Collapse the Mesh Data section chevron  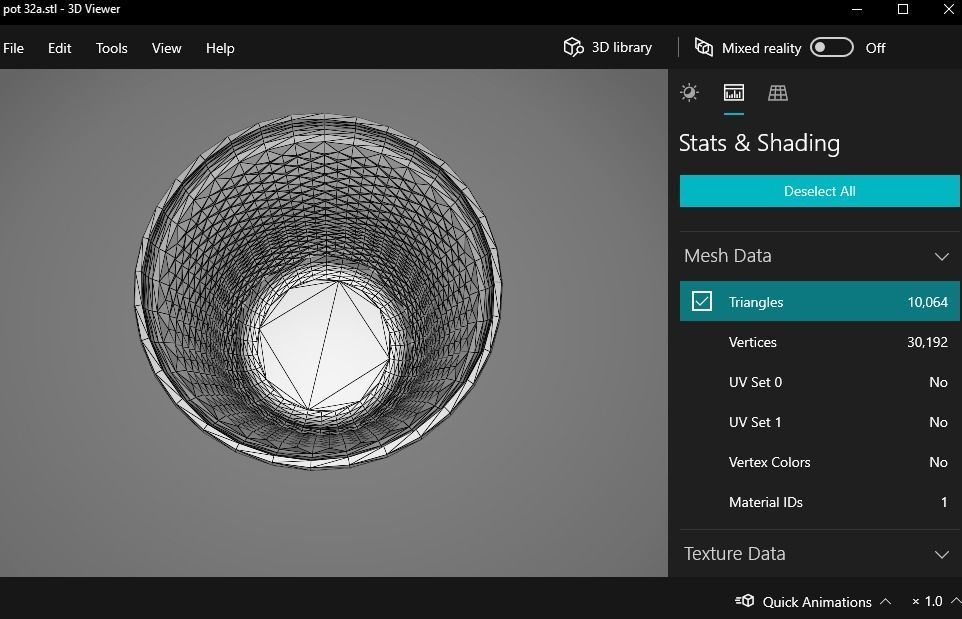942,256
